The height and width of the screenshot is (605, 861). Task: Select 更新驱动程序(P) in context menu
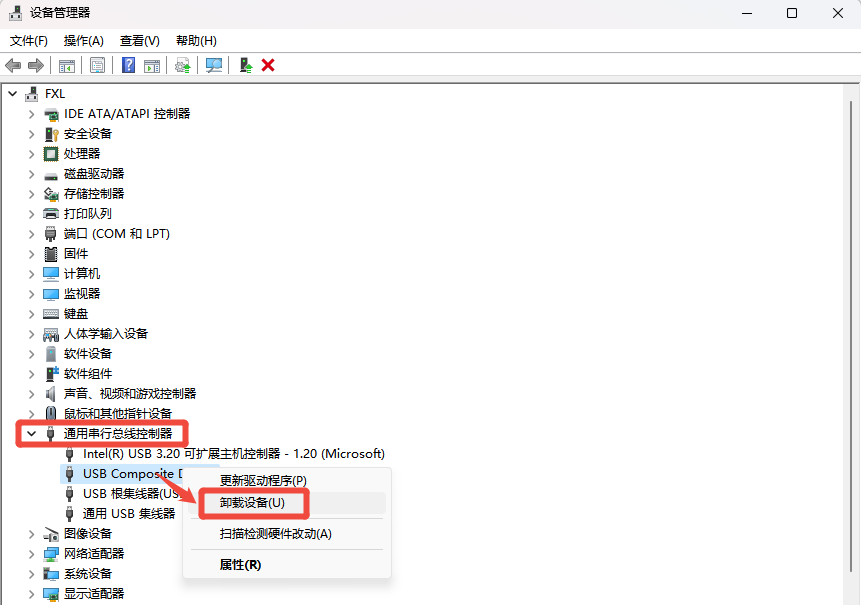point(263,481)
